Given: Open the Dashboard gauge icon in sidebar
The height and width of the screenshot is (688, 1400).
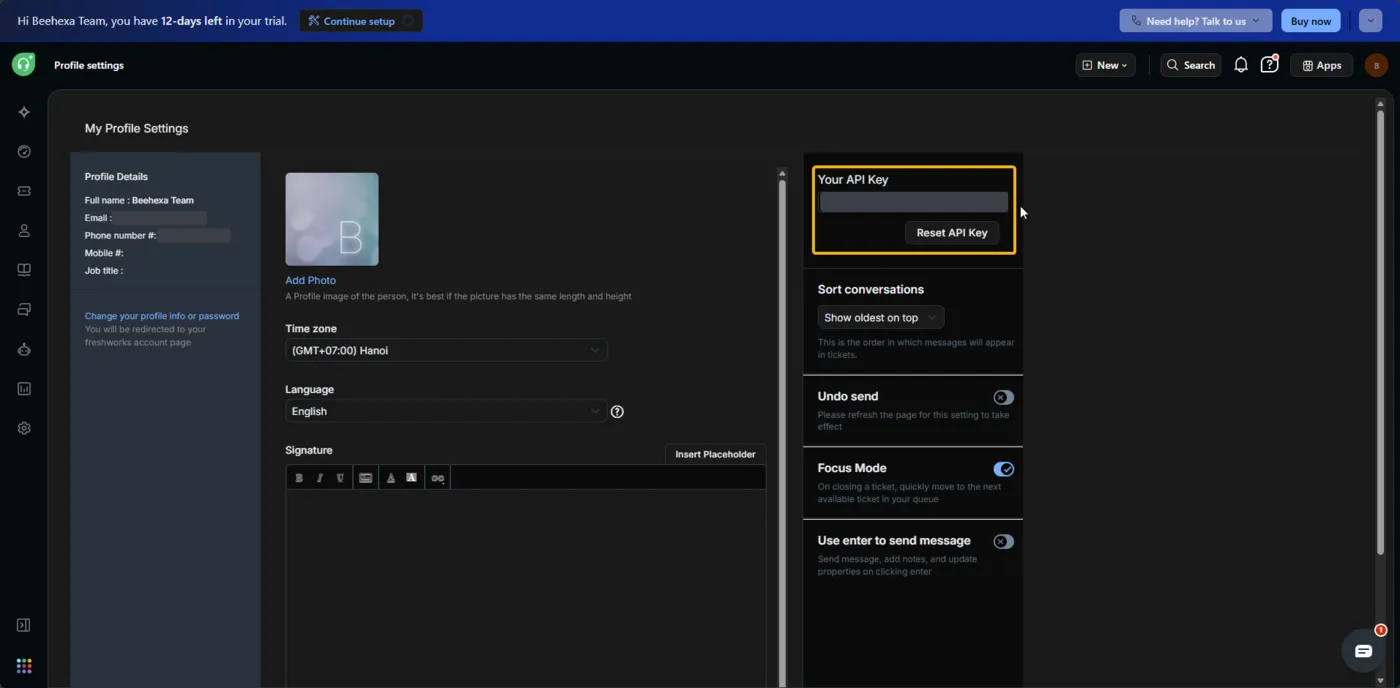Looking at the screenshot, I should (x=24, y=152).
